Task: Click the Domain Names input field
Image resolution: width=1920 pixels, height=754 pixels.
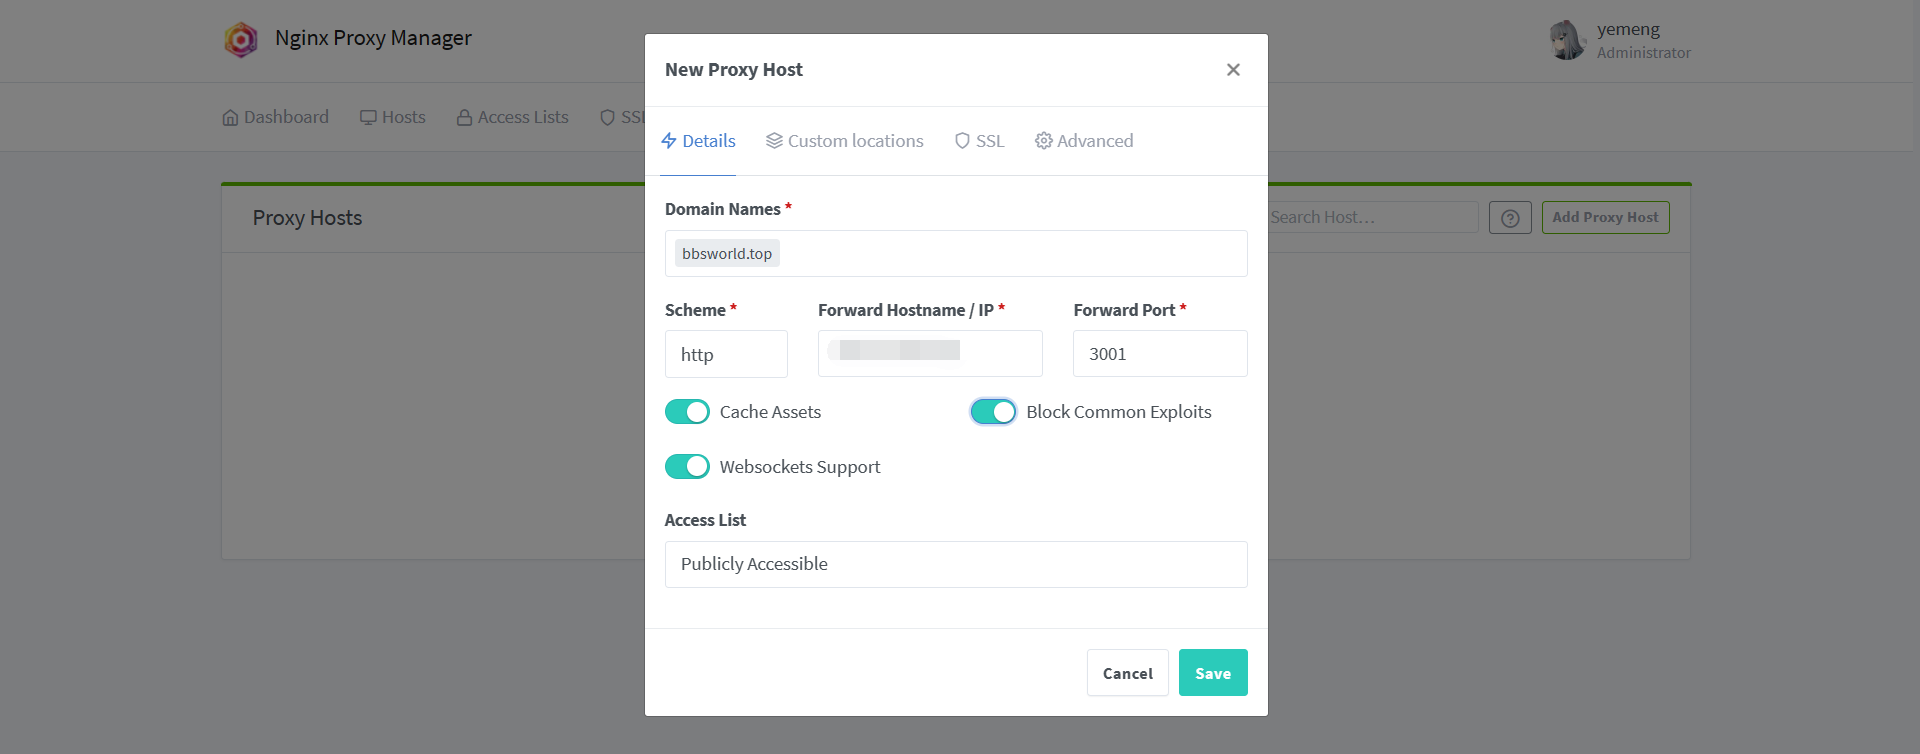Action: point(1010,254)
